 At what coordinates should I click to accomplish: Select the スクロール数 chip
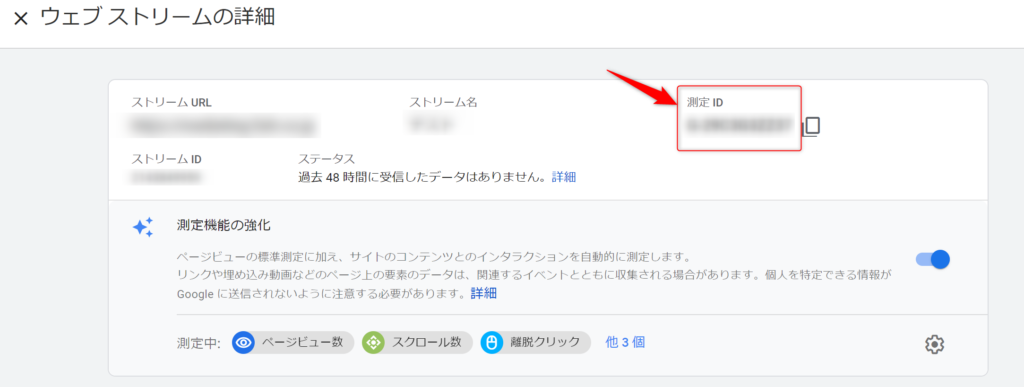coord(417,342)
